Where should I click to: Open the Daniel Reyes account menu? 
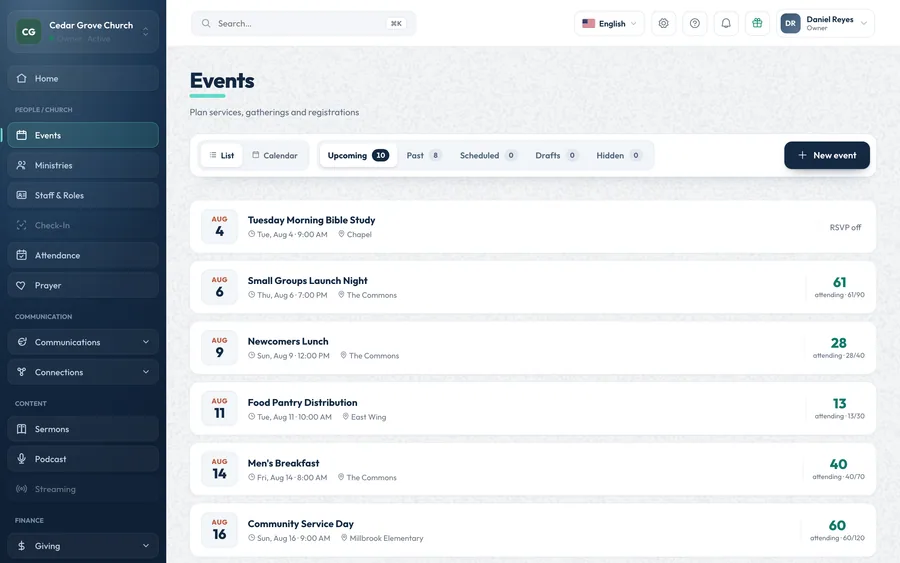coord(825,24)
